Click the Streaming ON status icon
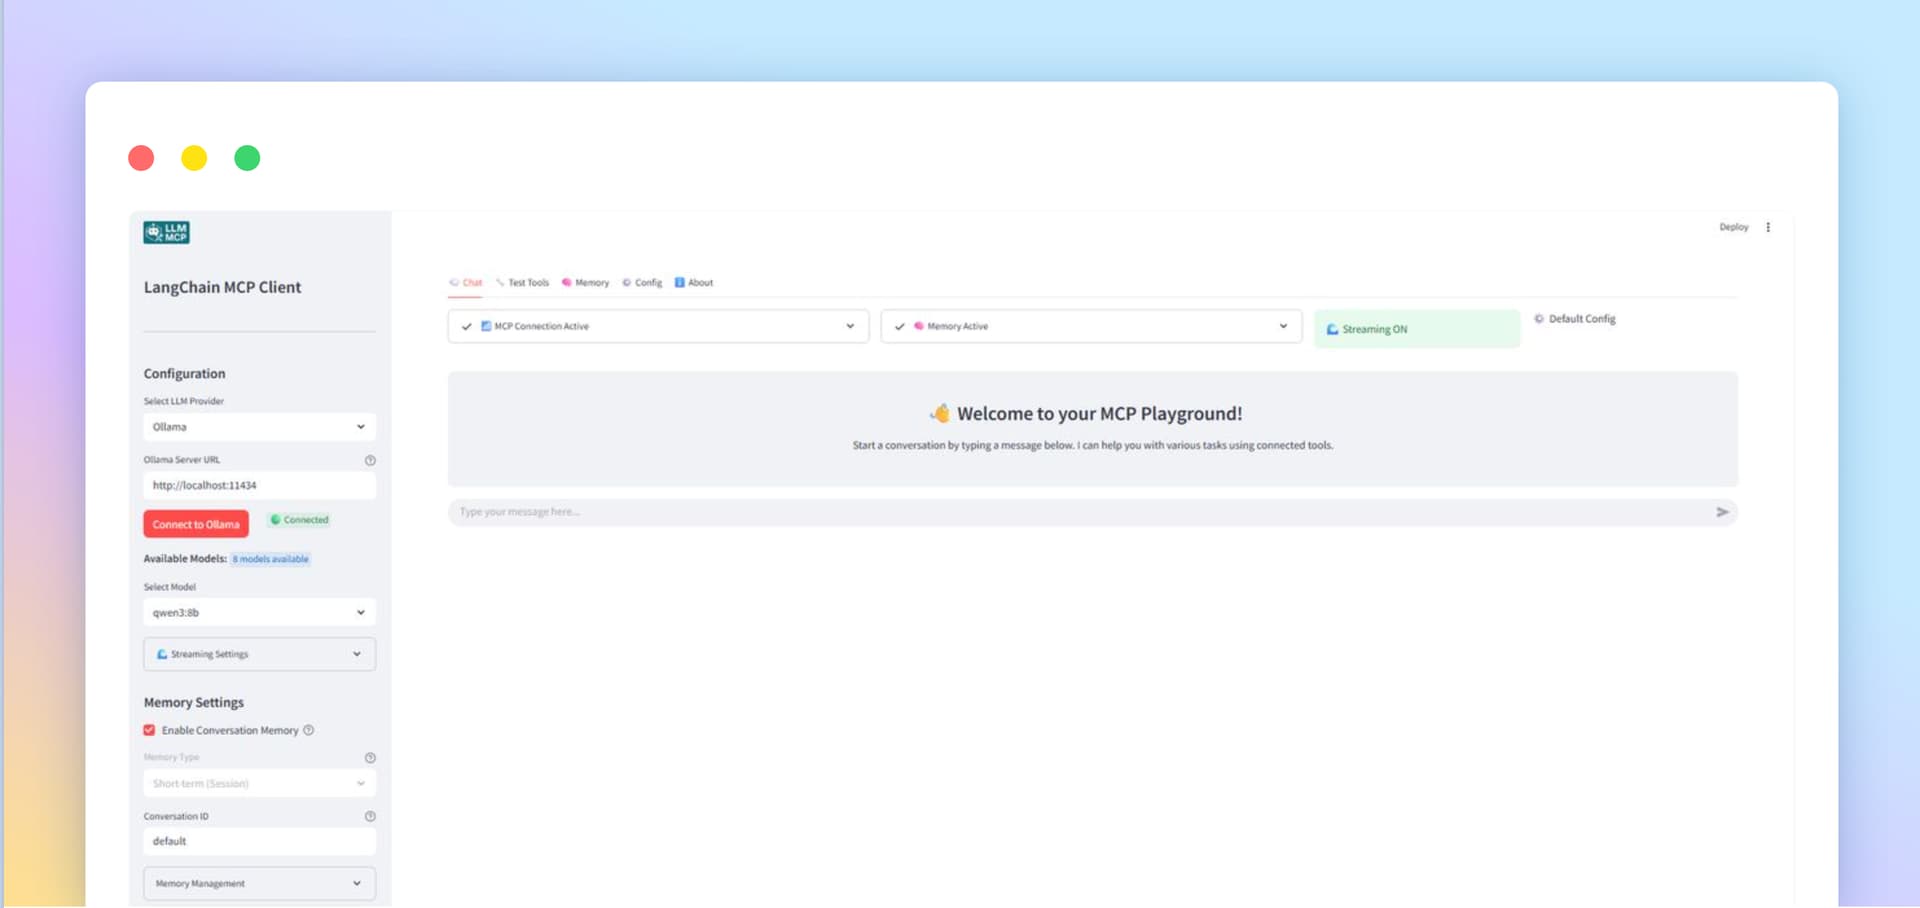Image resolution: width=1920 pixels, height=908 pixels. click(1332, 328)
